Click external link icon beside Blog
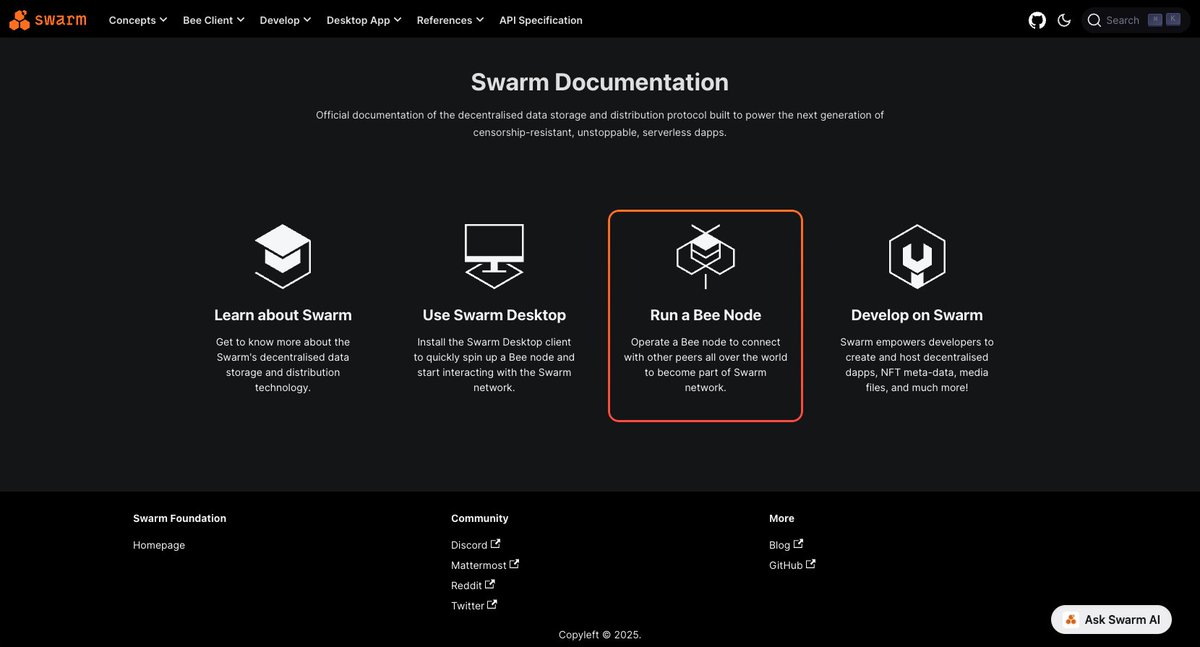The image size is (1200, 647). pyautogui.click(x=798, y=544)
